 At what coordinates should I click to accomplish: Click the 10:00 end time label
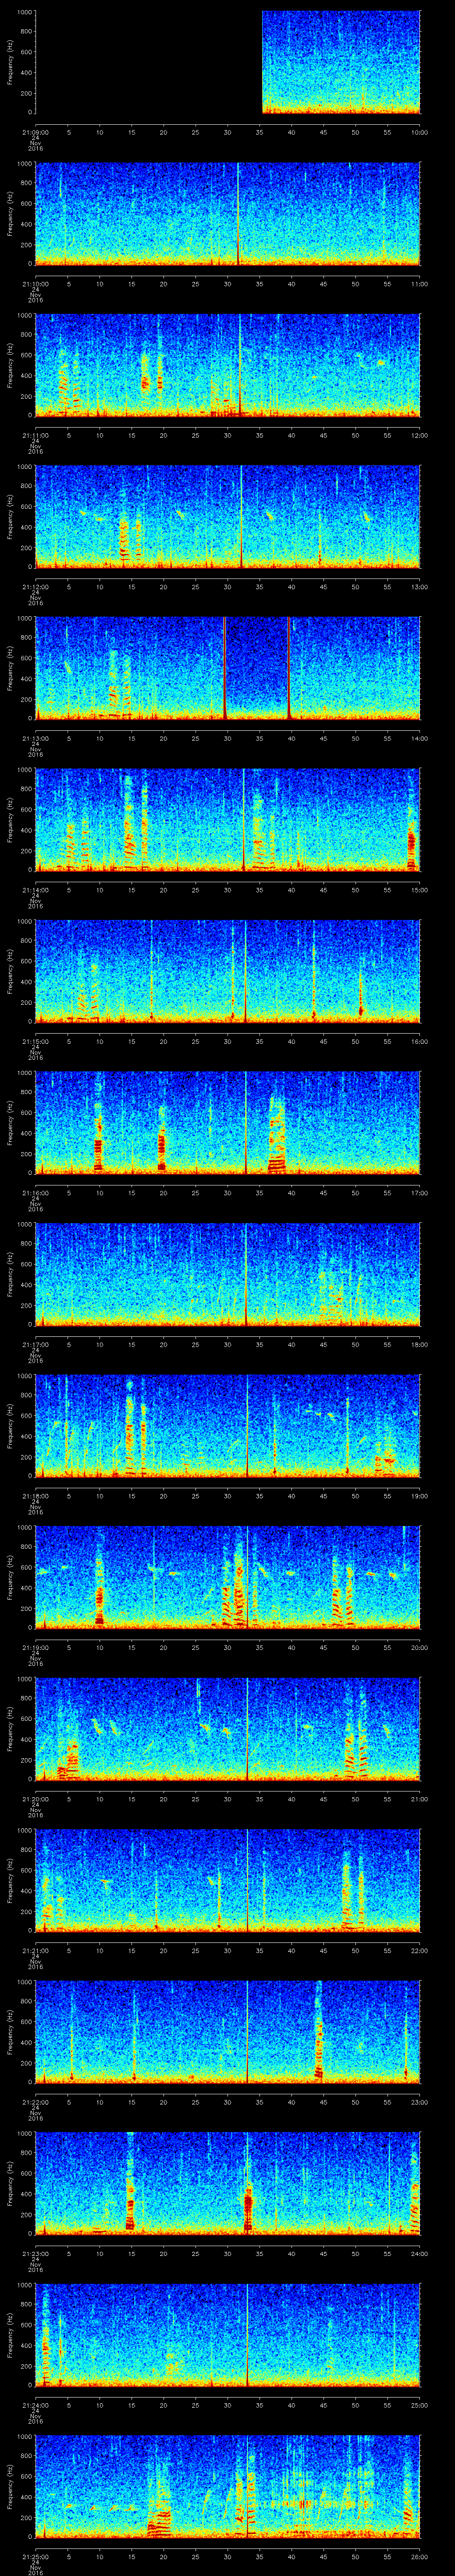[419, 132]
